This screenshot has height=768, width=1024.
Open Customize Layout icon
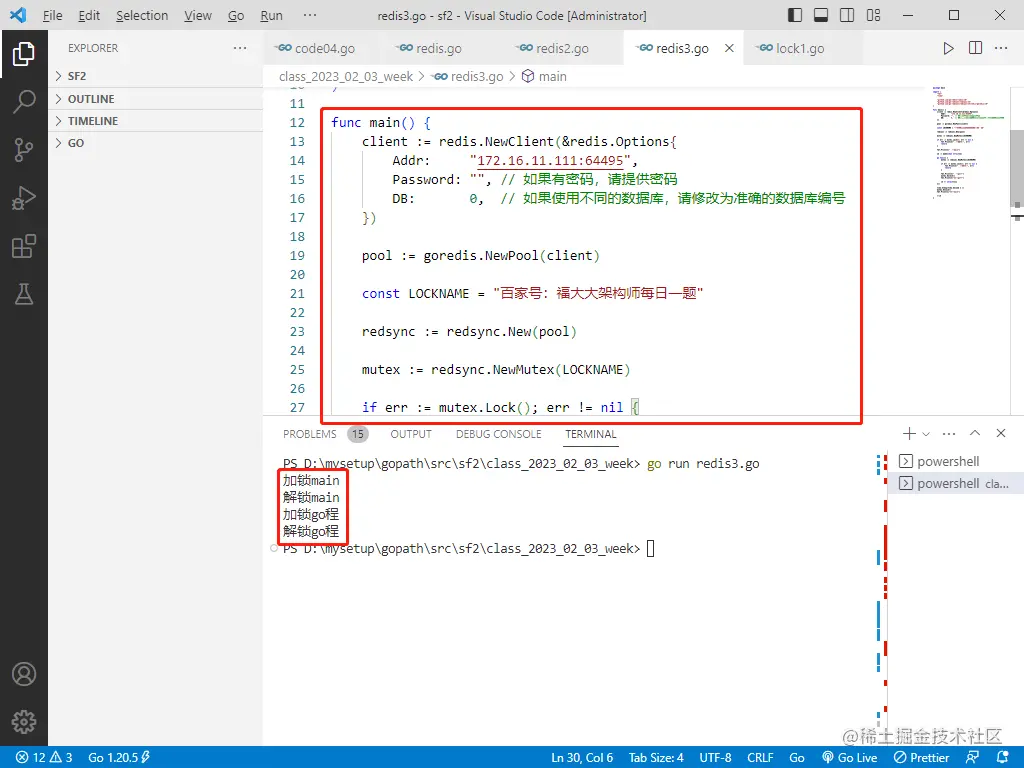tap(873, 15)
